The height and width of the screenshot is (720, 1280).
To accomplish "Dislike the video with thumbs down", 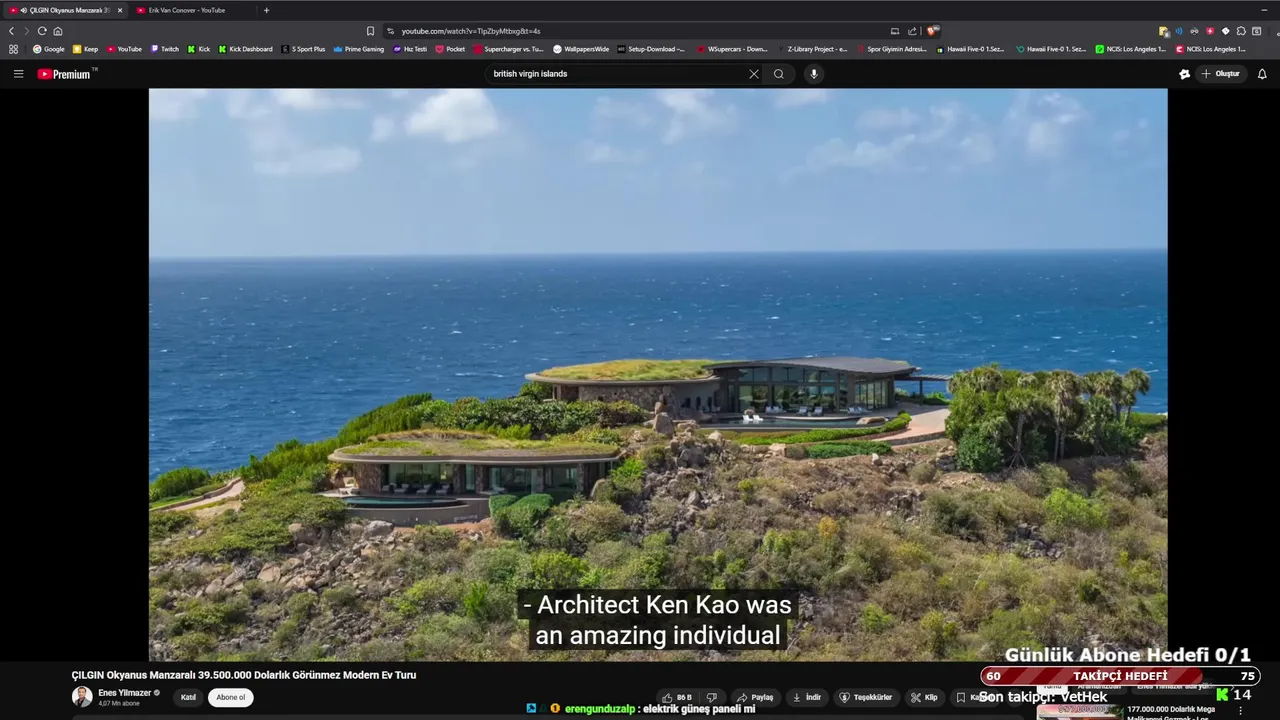I will coord(712,697).
